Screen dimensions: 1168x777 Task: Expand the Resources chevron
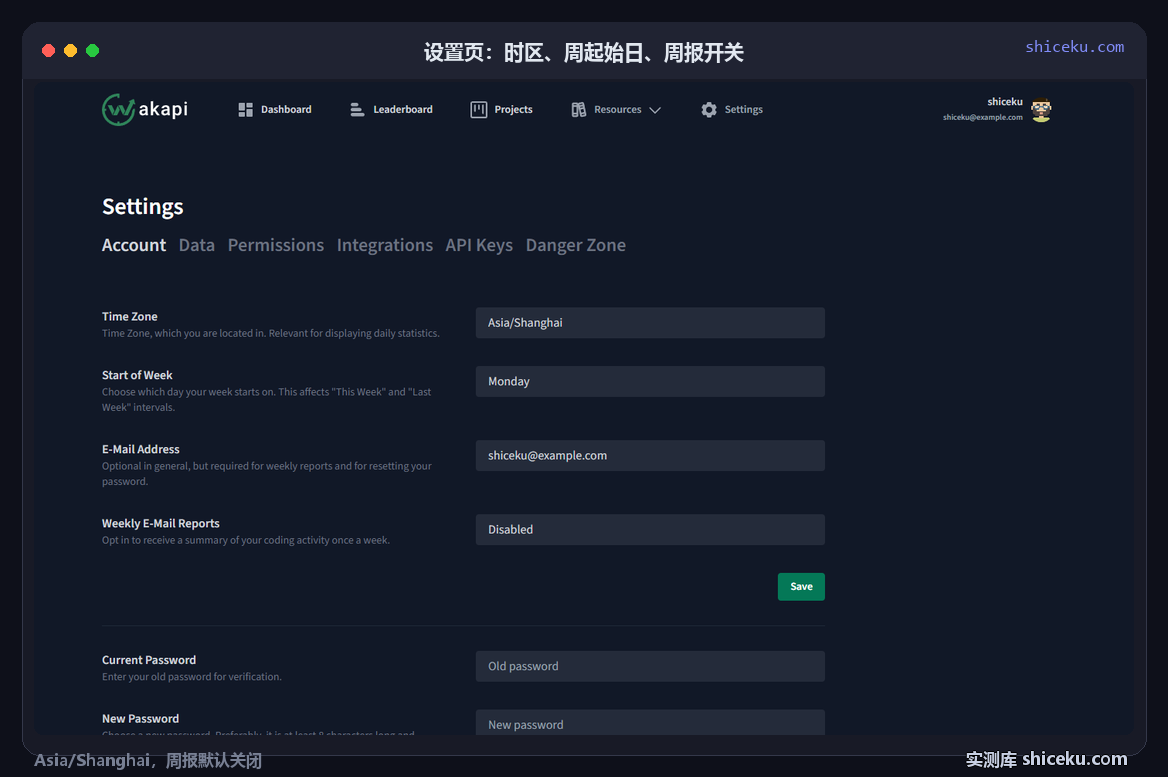(x=655, y=110)
